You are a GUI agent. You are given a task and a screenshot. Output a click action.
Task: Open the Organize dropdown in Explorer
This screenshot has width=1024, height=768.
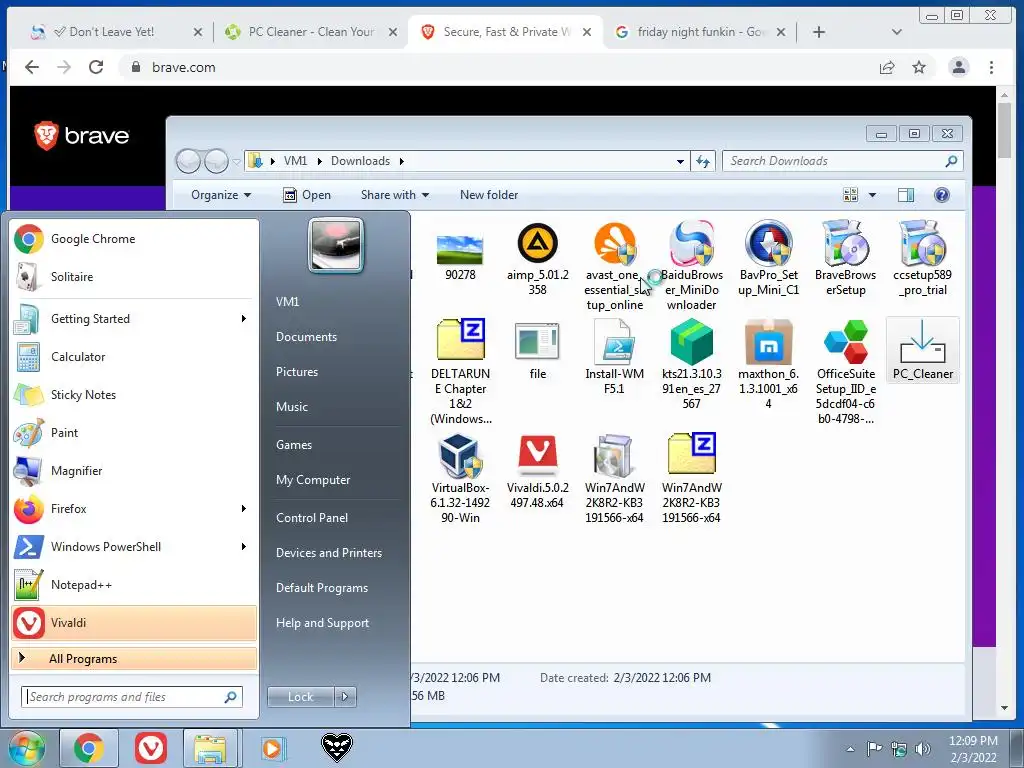click(221, 195)
